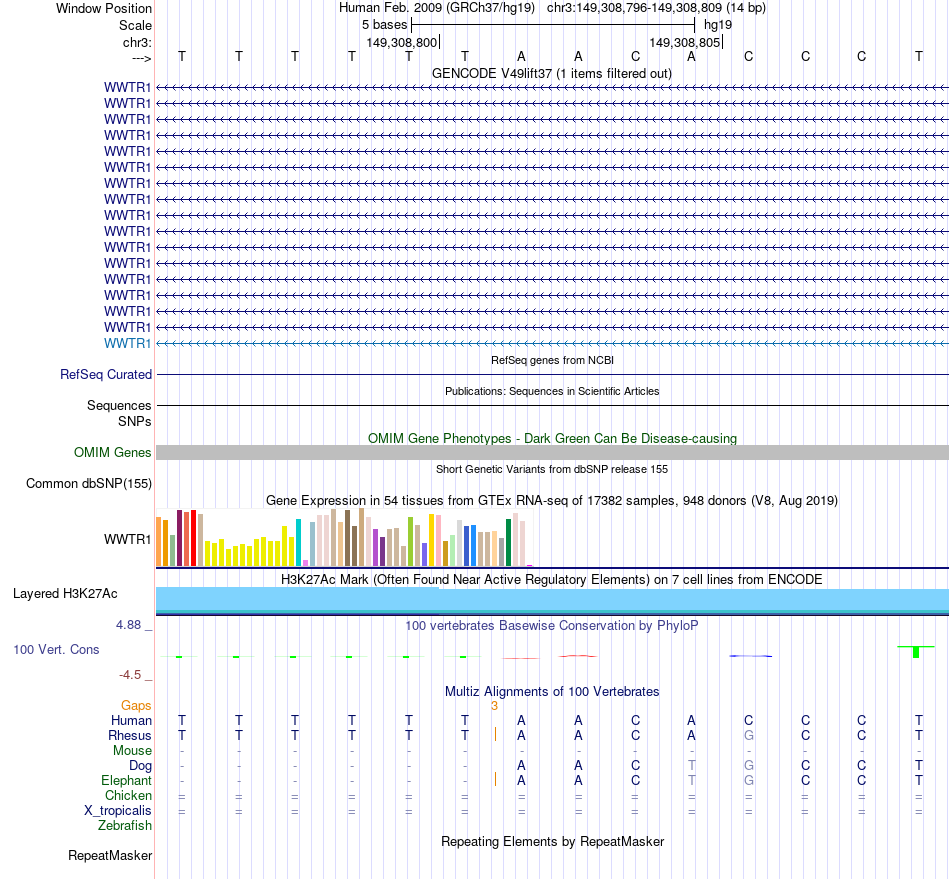The height and width of the screenshot is (879, 950).
Task: Click the Rhesus species label
Action: 130,735
